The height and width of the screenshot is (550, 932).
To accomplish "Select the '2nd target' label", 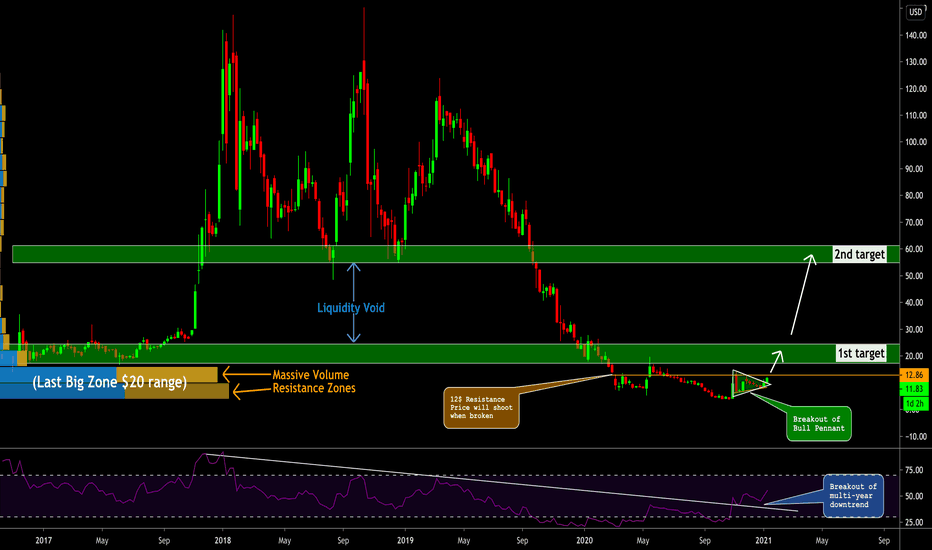I will pyautogui.click(x=859, y=254).
